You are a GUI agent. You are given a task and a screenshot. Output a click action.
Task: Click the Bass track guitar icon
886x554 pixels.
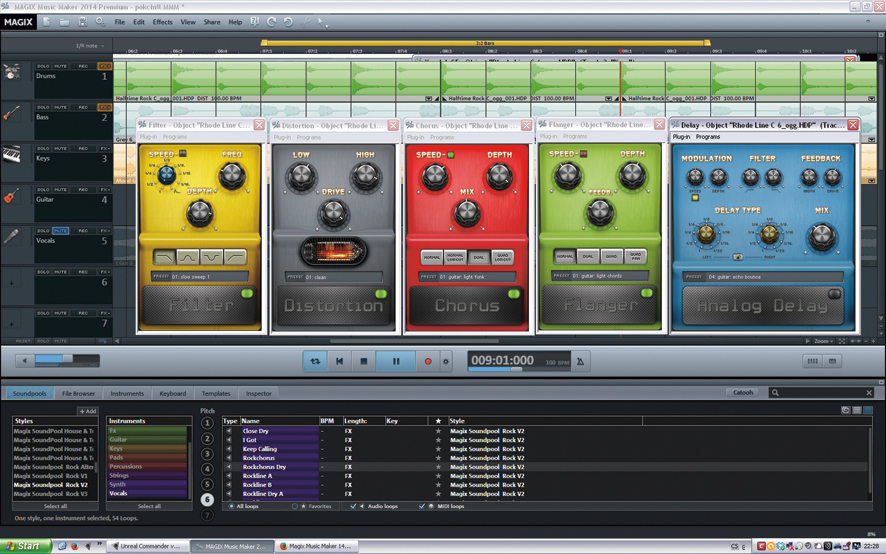[11, 114]
